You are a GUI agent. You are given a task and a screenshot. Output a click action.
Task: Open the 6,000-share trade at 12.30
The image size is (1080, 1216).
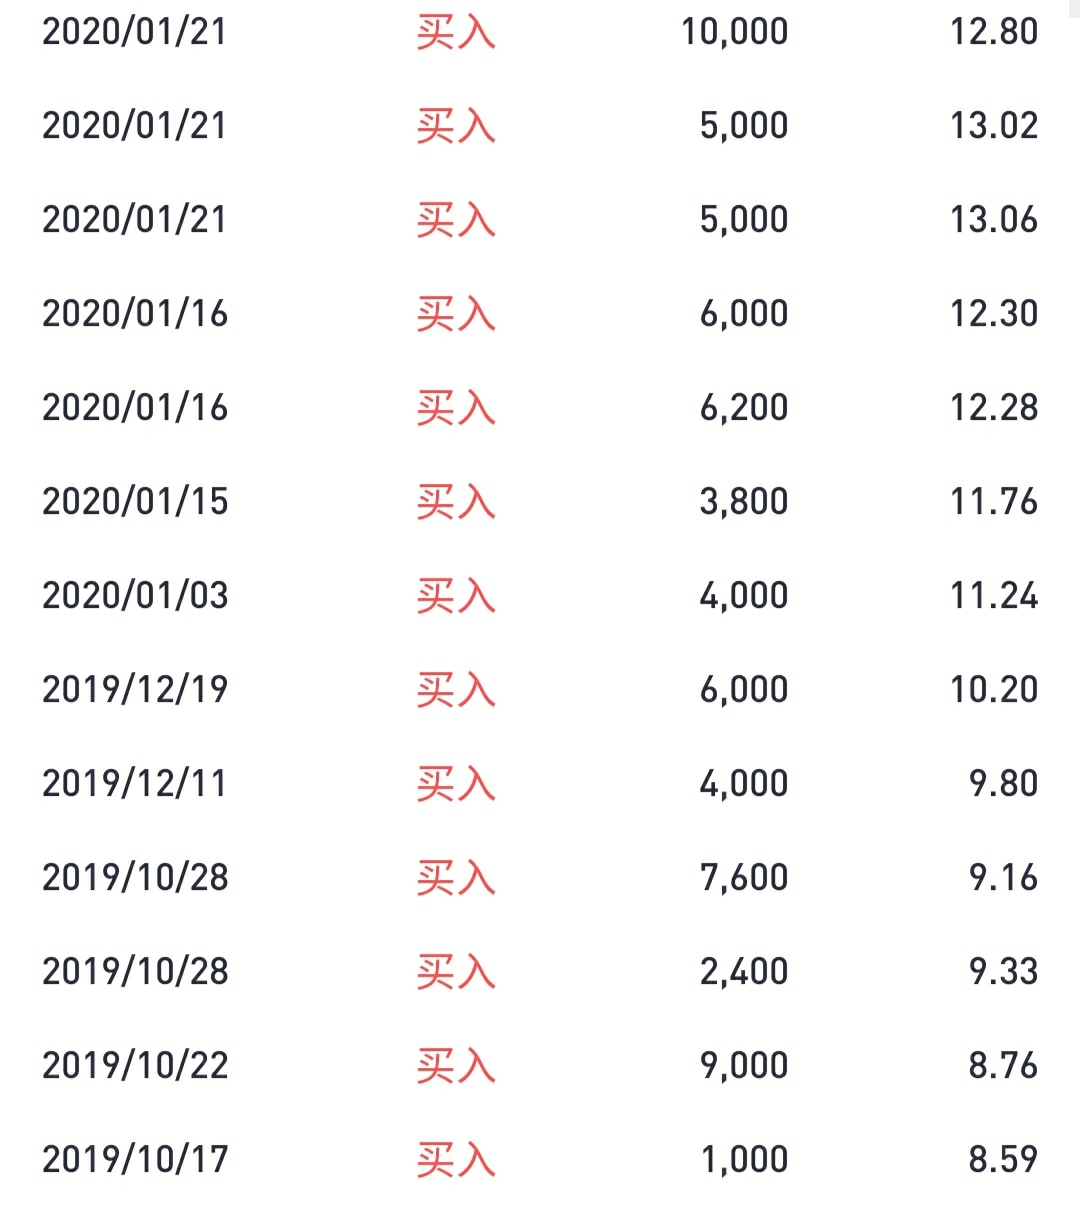pyautogui.click(x=540, y=314)
